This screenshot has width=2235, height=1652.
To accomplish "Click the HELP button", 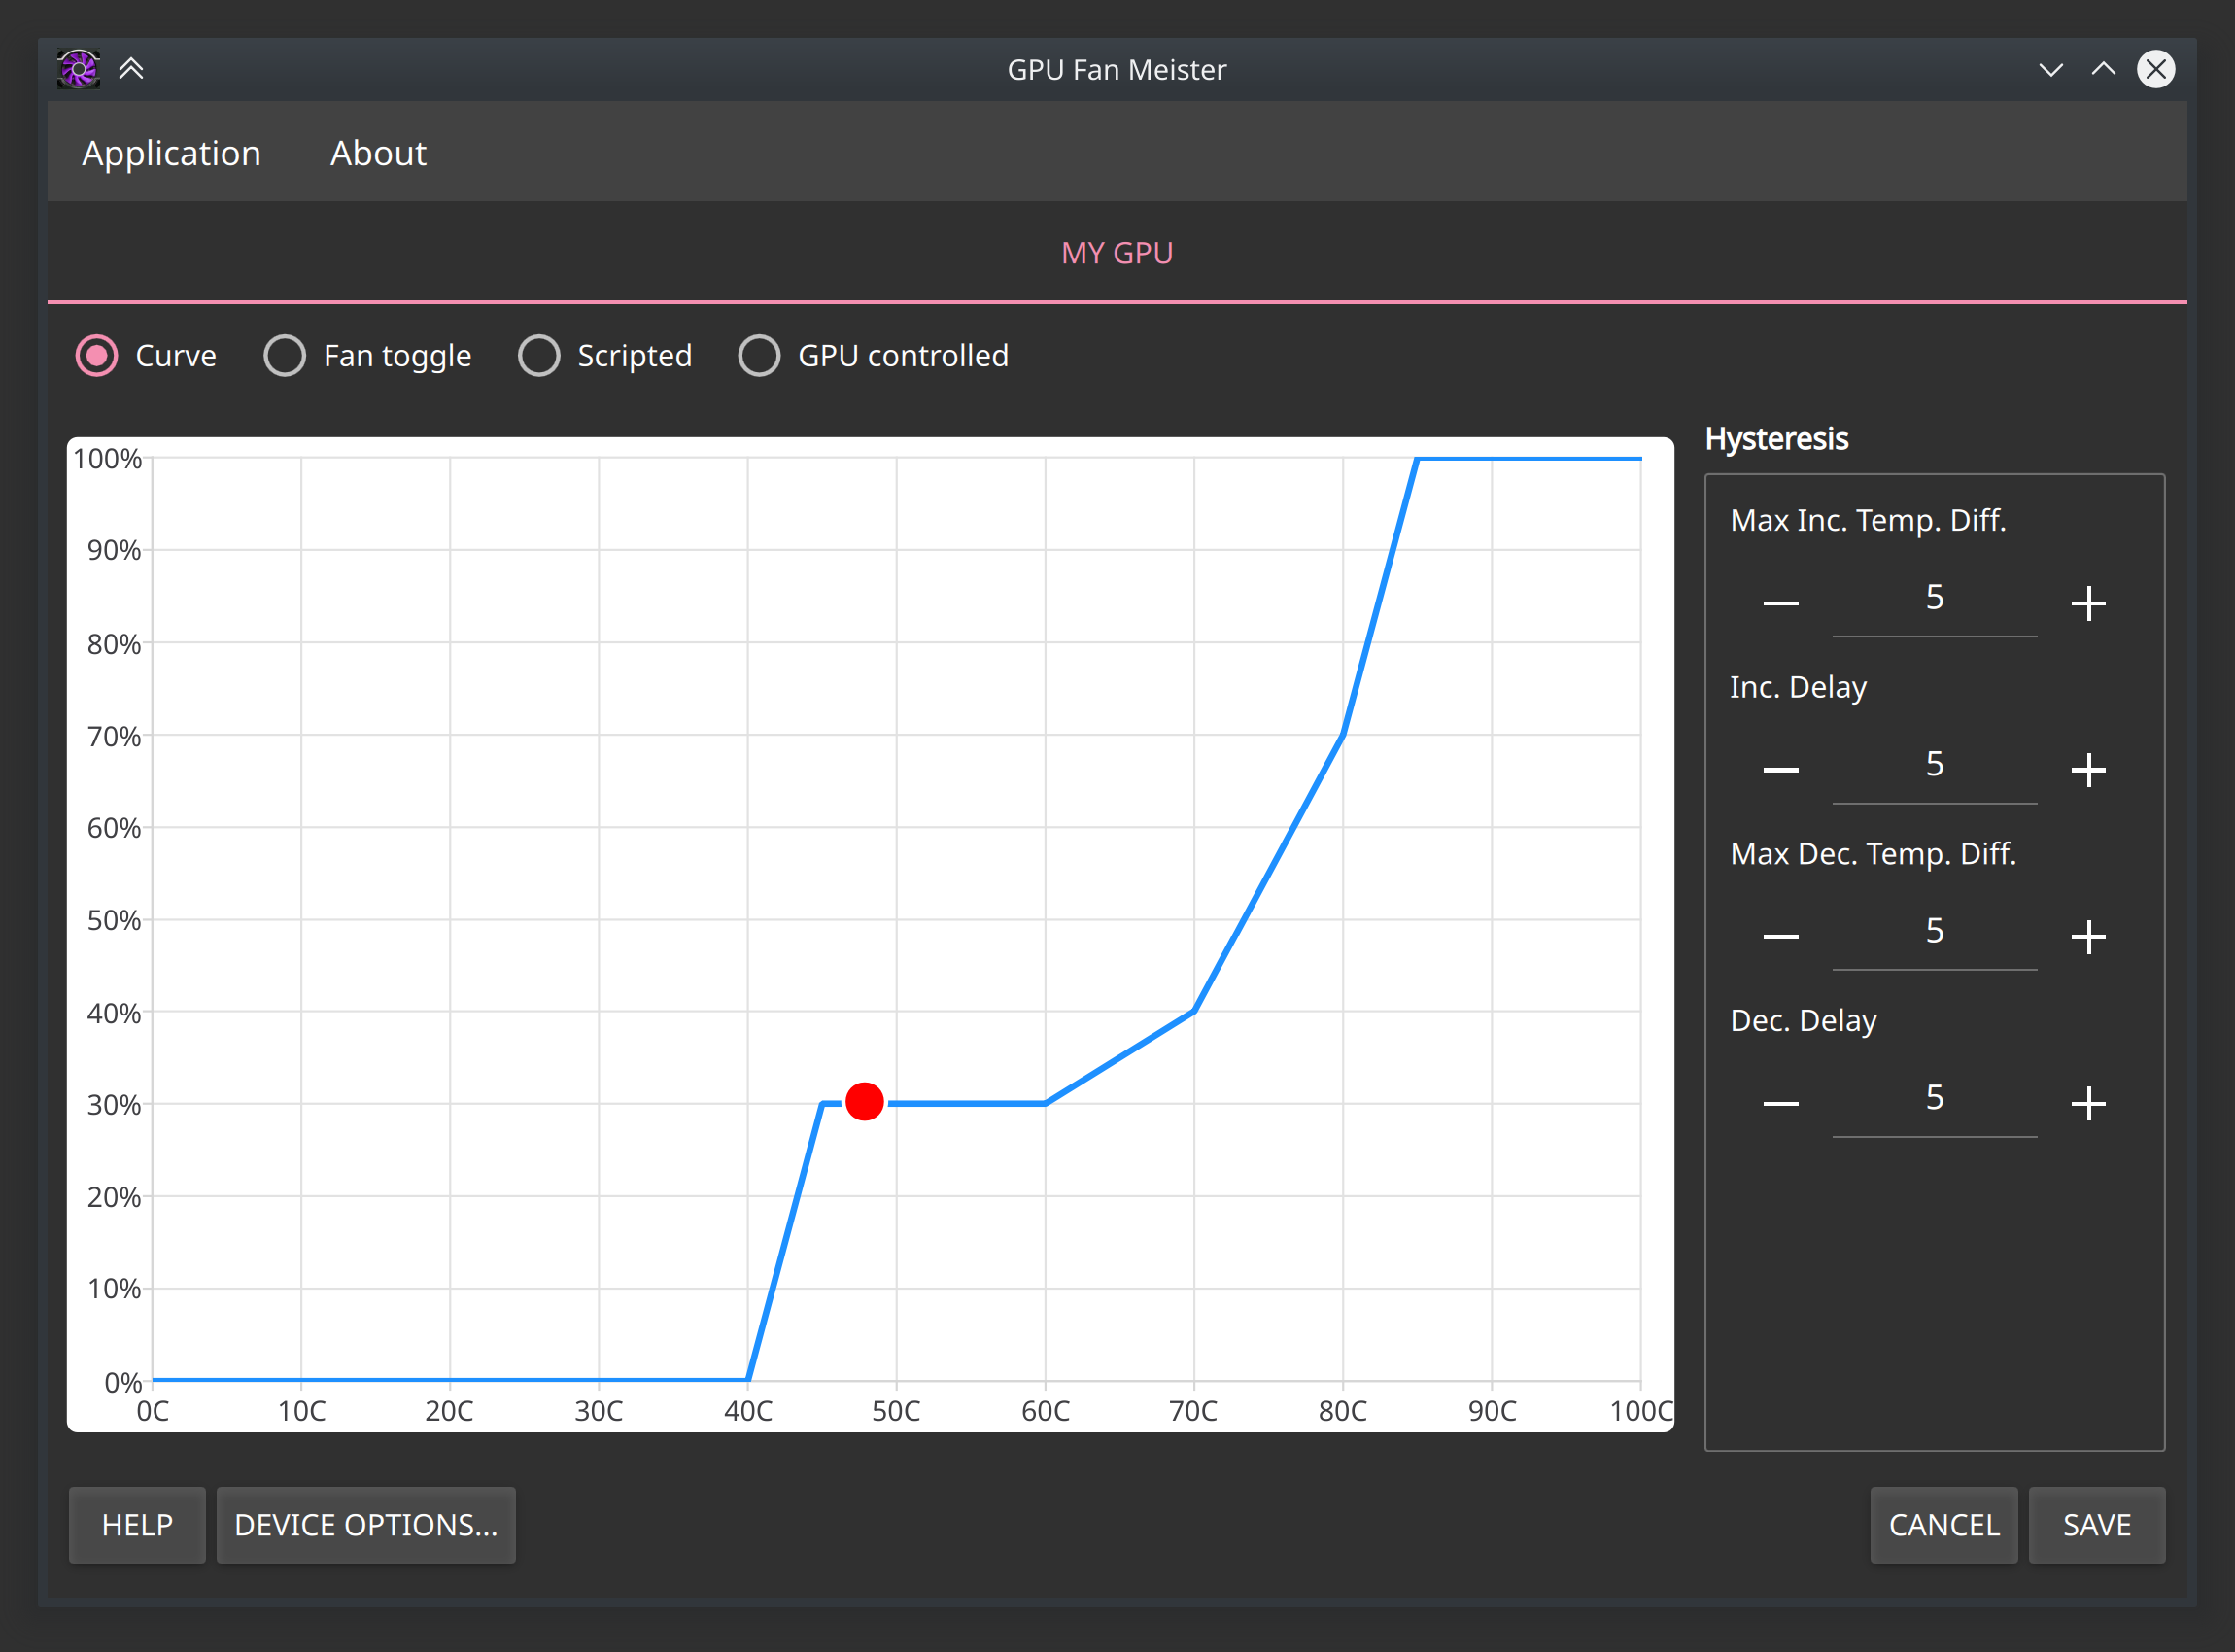I will pyautogui.click(x=137, y=1526).
